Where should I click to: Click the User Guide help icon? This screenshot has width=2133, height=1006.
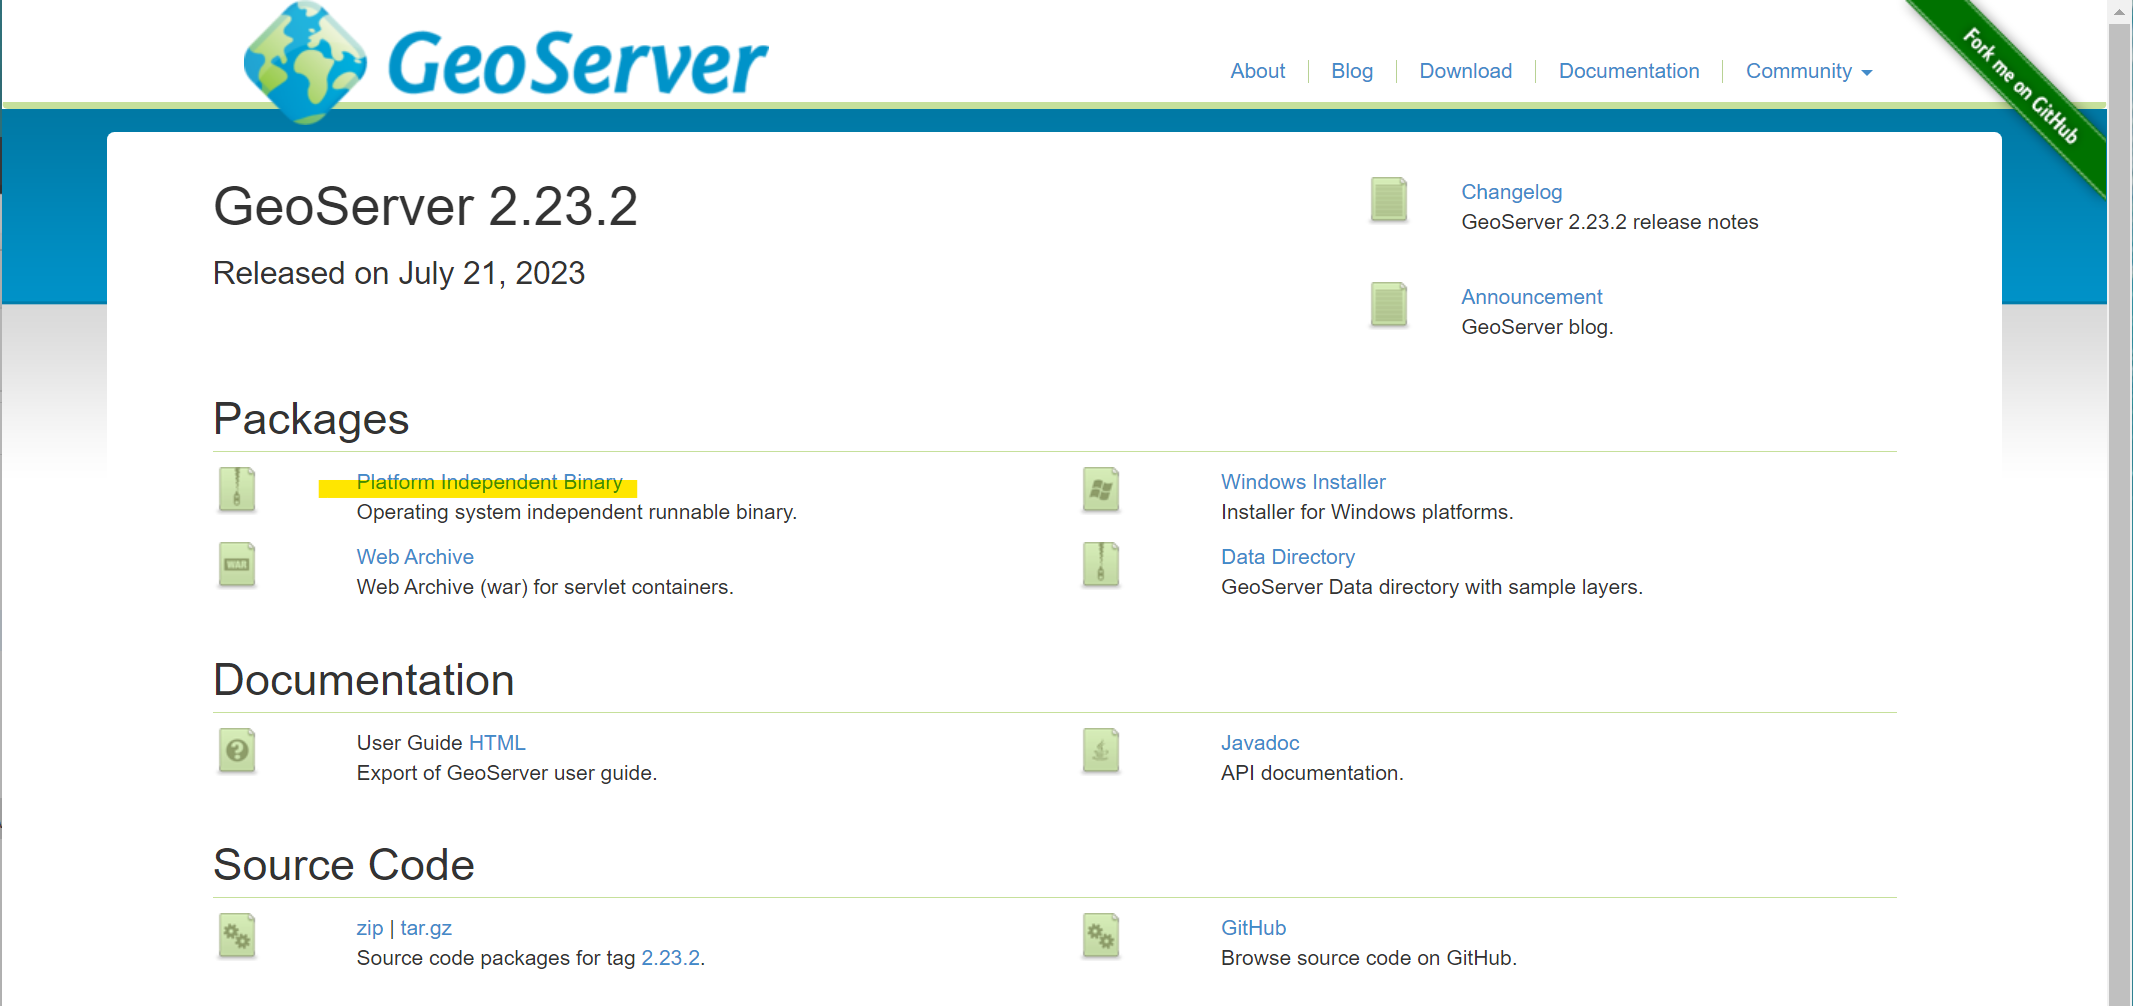[x=237, y=751]
